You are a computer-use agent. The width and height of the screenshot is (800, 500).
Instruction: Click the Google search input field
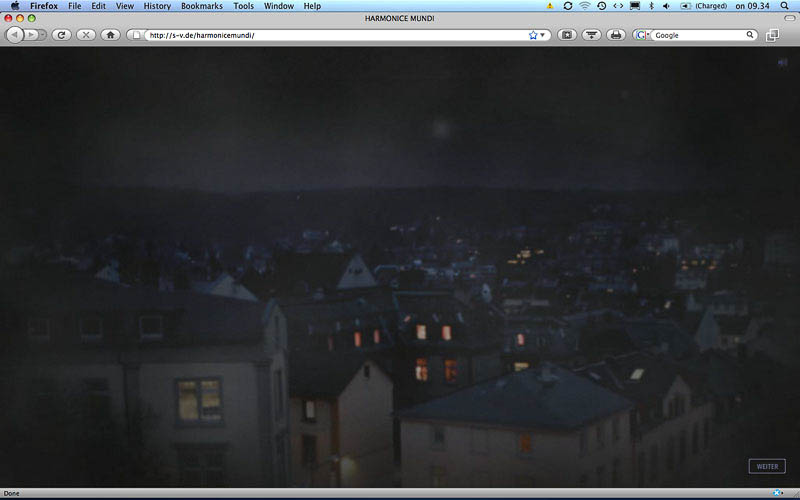[x=699, y=35]
